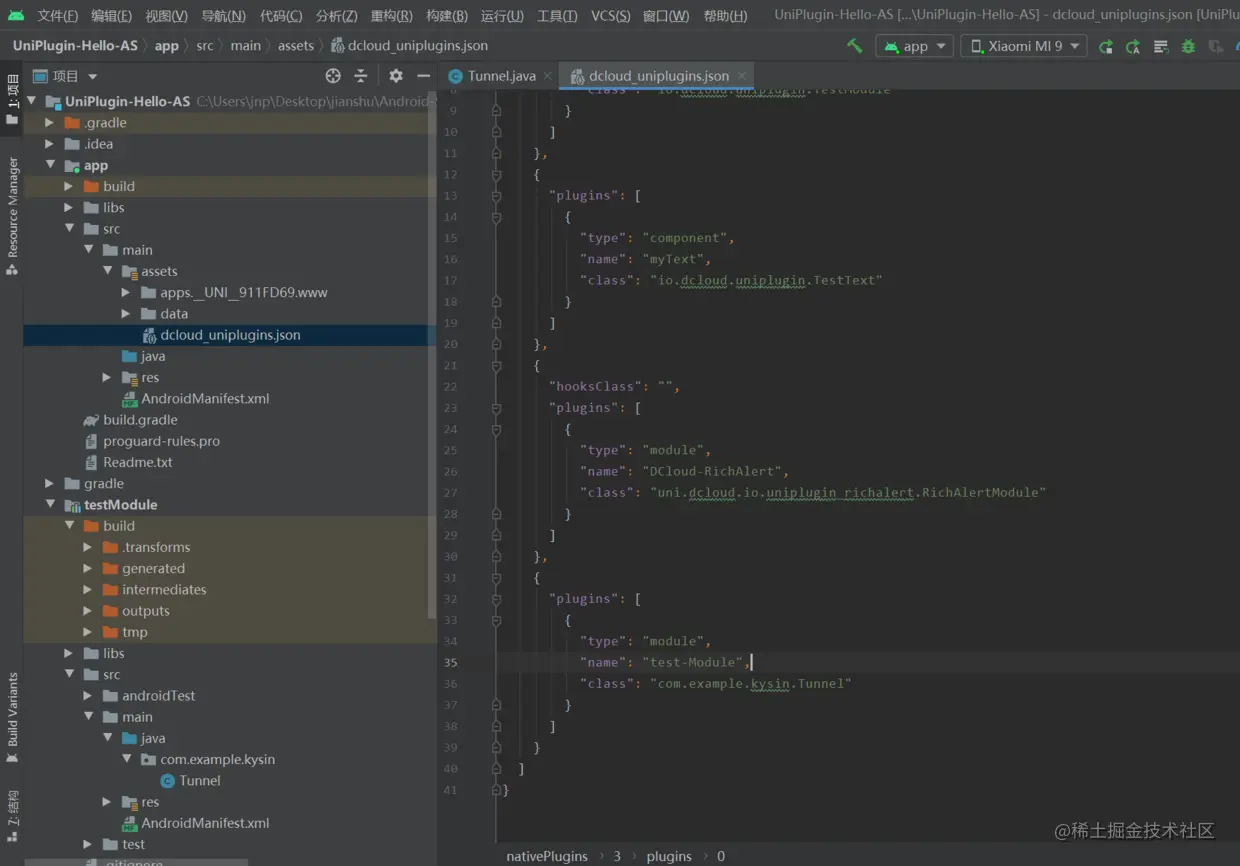Open the 帮助(H) menu
Screen dimensions: 1240x866
click(x=725, y=15)
